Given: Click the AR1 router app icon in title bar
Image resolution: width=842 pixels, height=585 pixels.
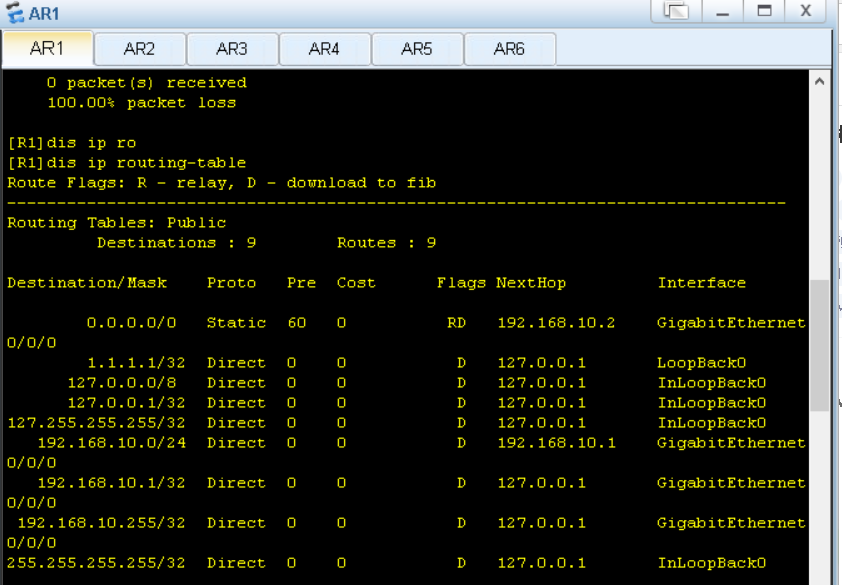Looking at the screenshot, I should [14, 13].
